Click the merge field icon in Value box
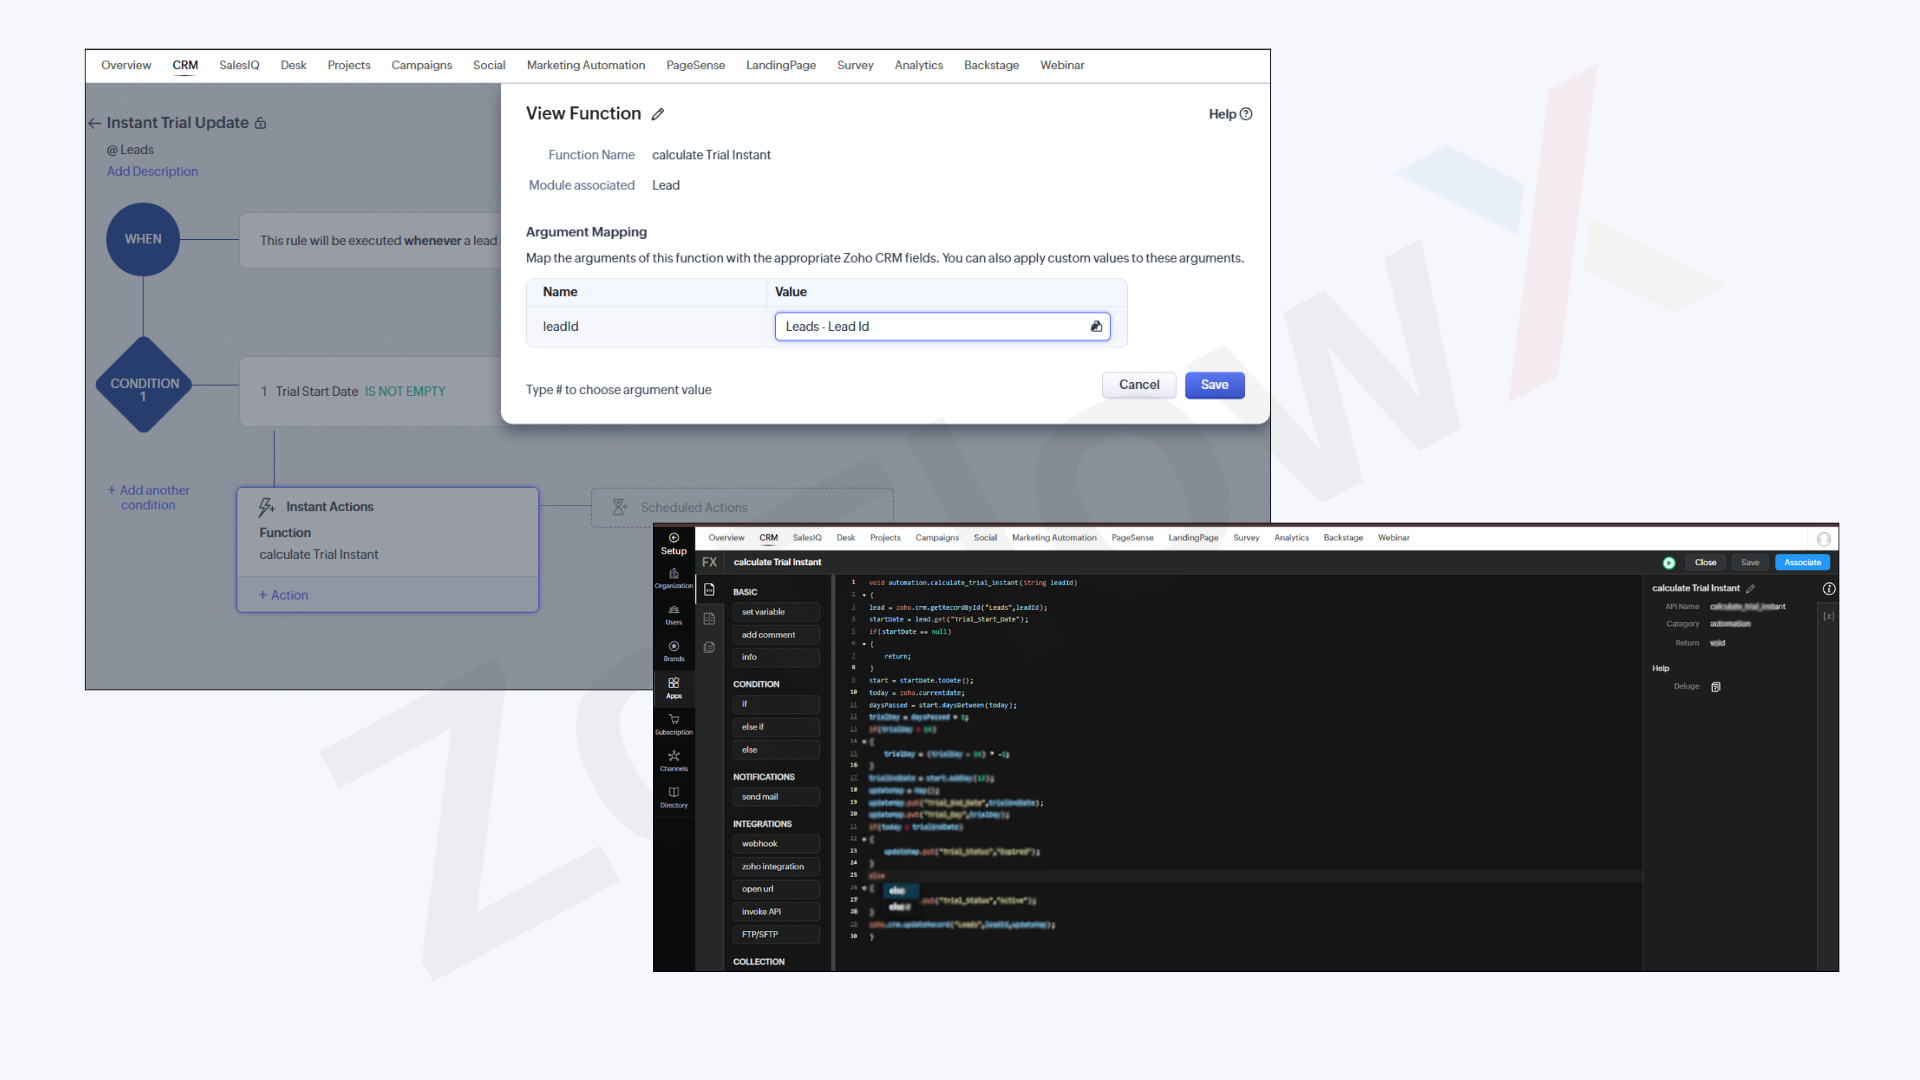This screenshot has width=1920, height=1080. (1096, 327)
